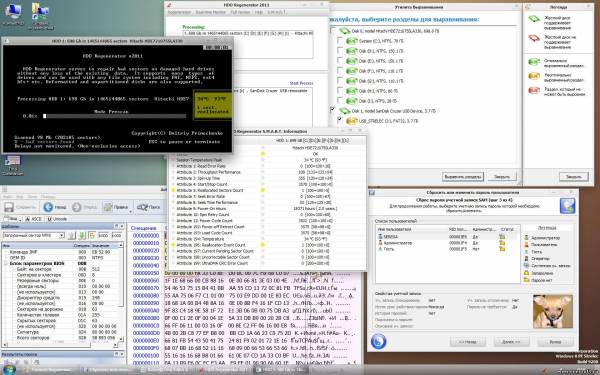Click the Edit (Правка) toolbar icon in the hex editor
The height and width of the screenshot is (375, 600).
[x=108, y=207]
